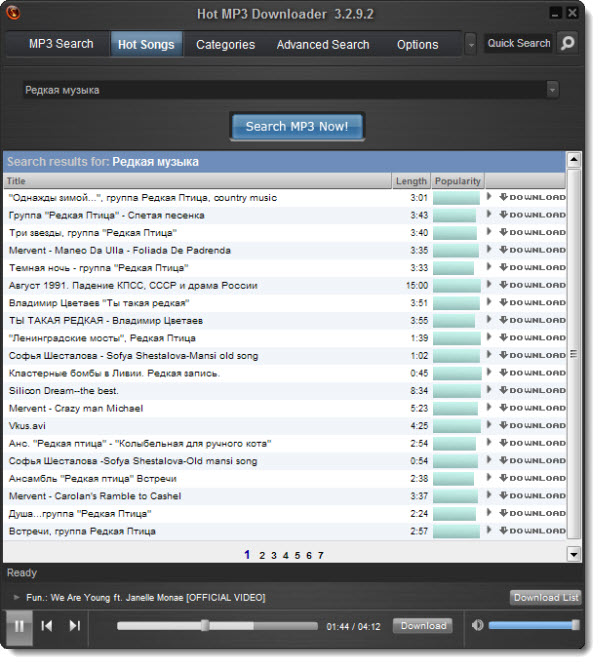The width and height of the screenshot is (600, 664).
Task: Click scrollbar down arrow in results
Action: 574,554
